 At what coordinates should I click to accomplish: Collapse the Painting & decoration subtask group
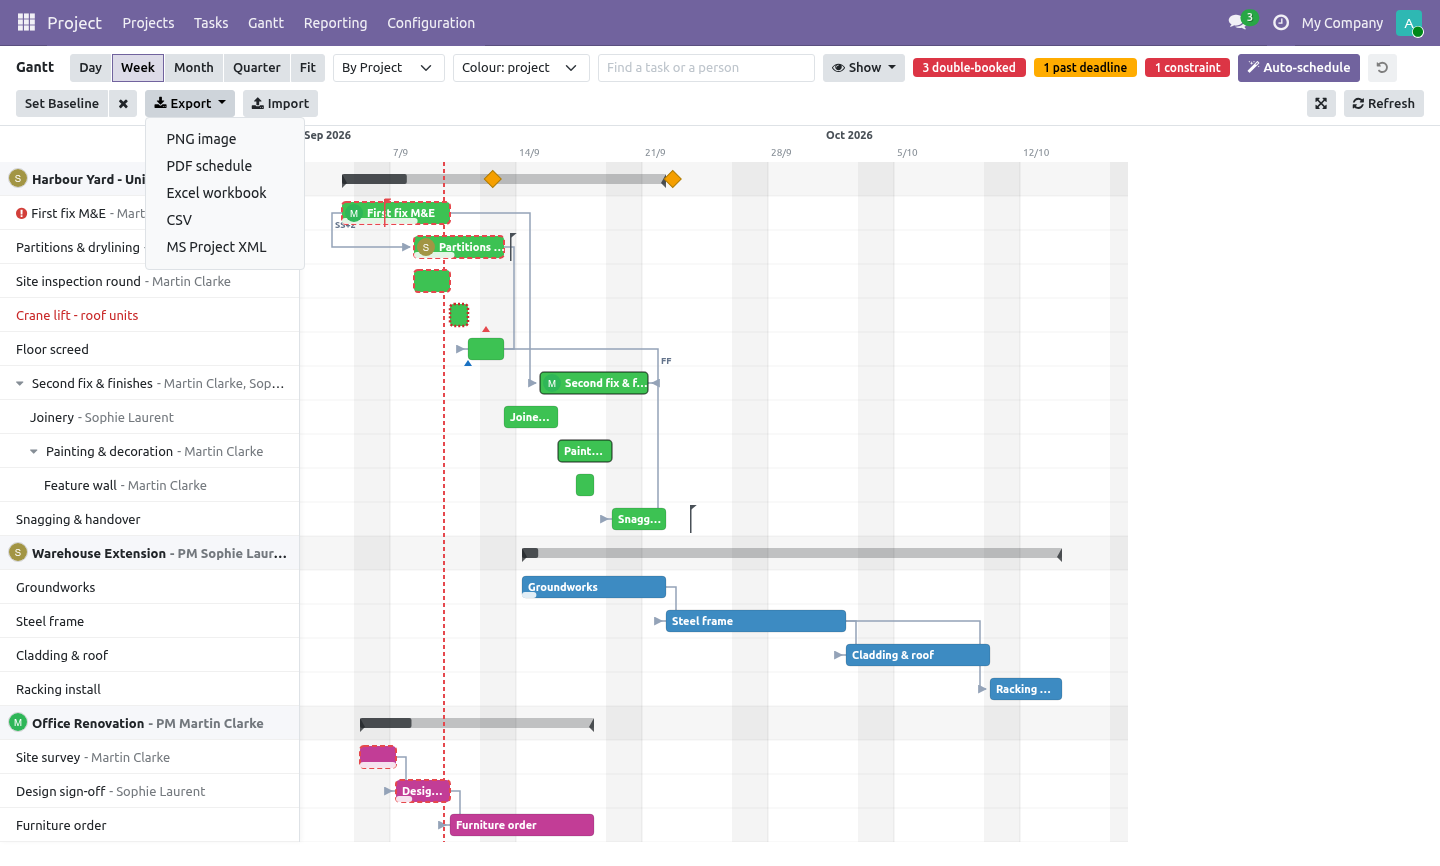34,451
